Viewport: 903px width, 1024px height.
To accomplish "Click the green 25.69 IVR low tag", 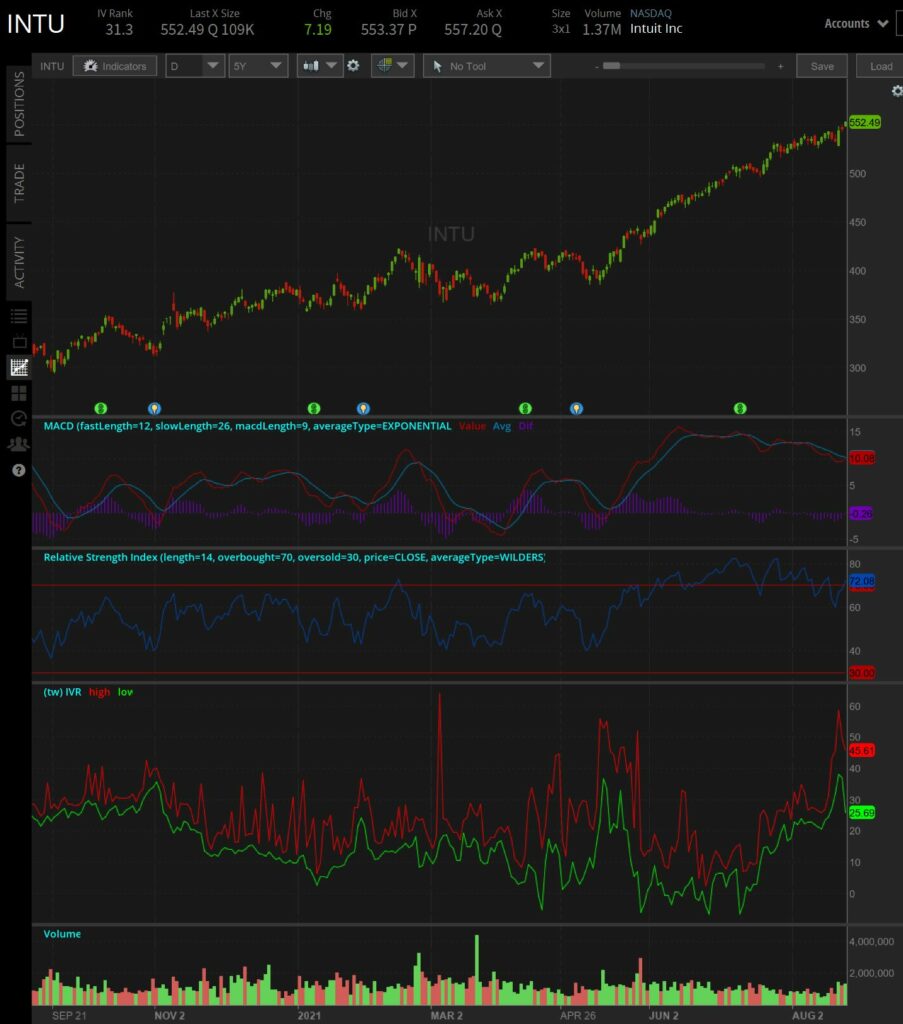I will coord(862,812).
